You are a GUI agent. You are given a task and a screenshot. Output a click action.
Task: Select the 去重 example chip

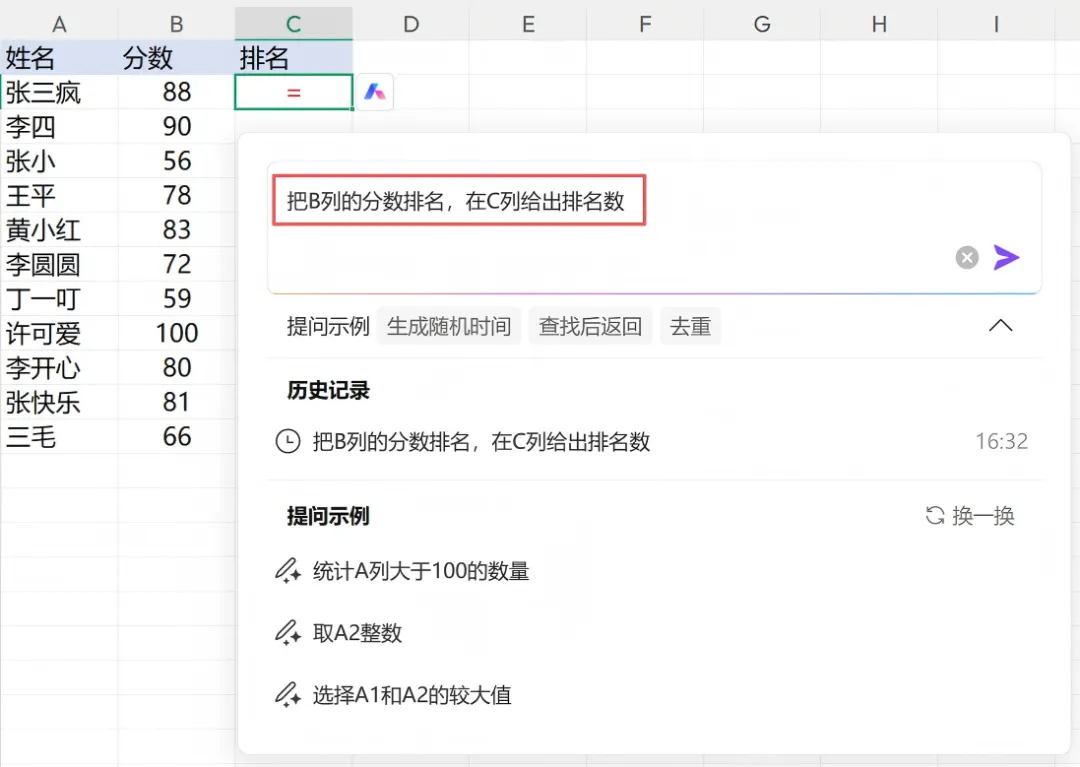pos(690,326)
